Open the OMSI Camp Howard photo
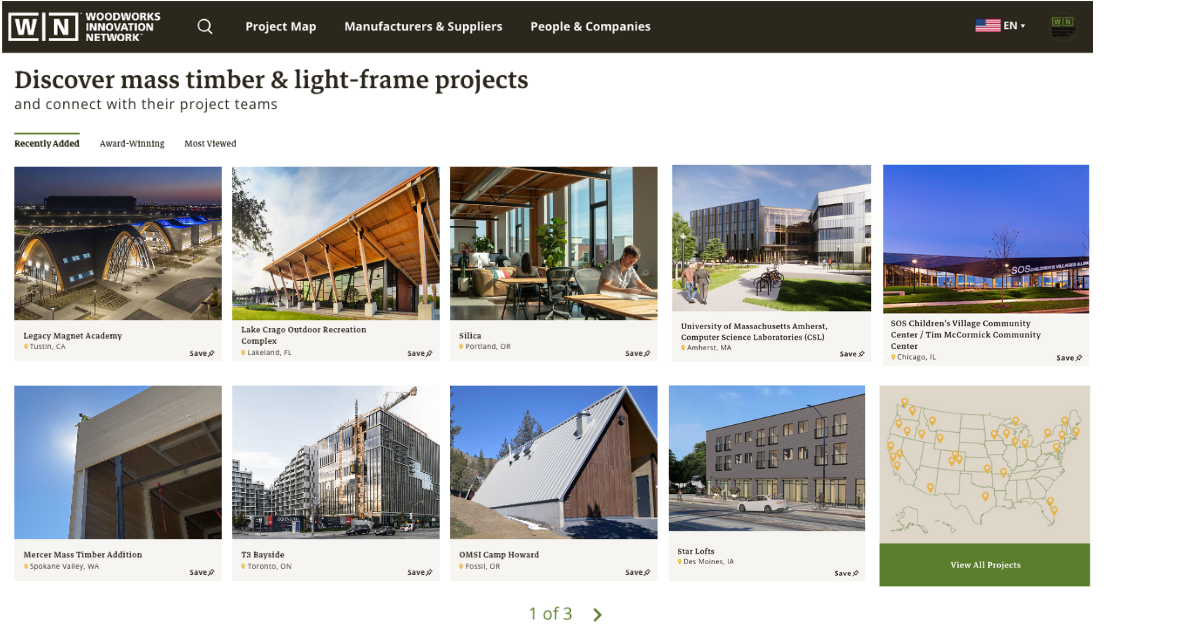This screenshot has height=628, width=1200. click(554, 462)
